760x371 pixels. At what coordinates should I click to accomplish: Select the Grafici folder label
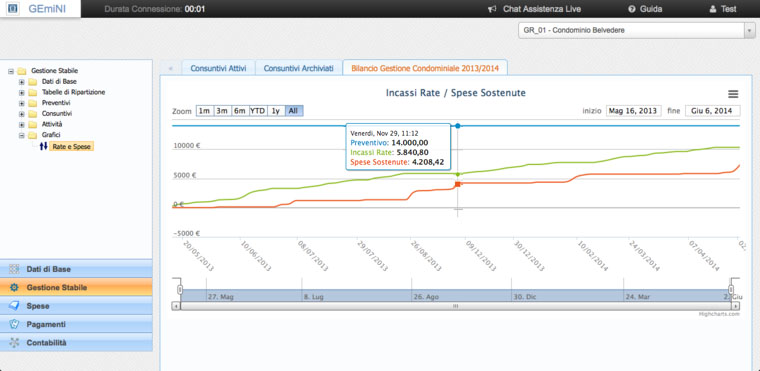click(x=51, y=135)
